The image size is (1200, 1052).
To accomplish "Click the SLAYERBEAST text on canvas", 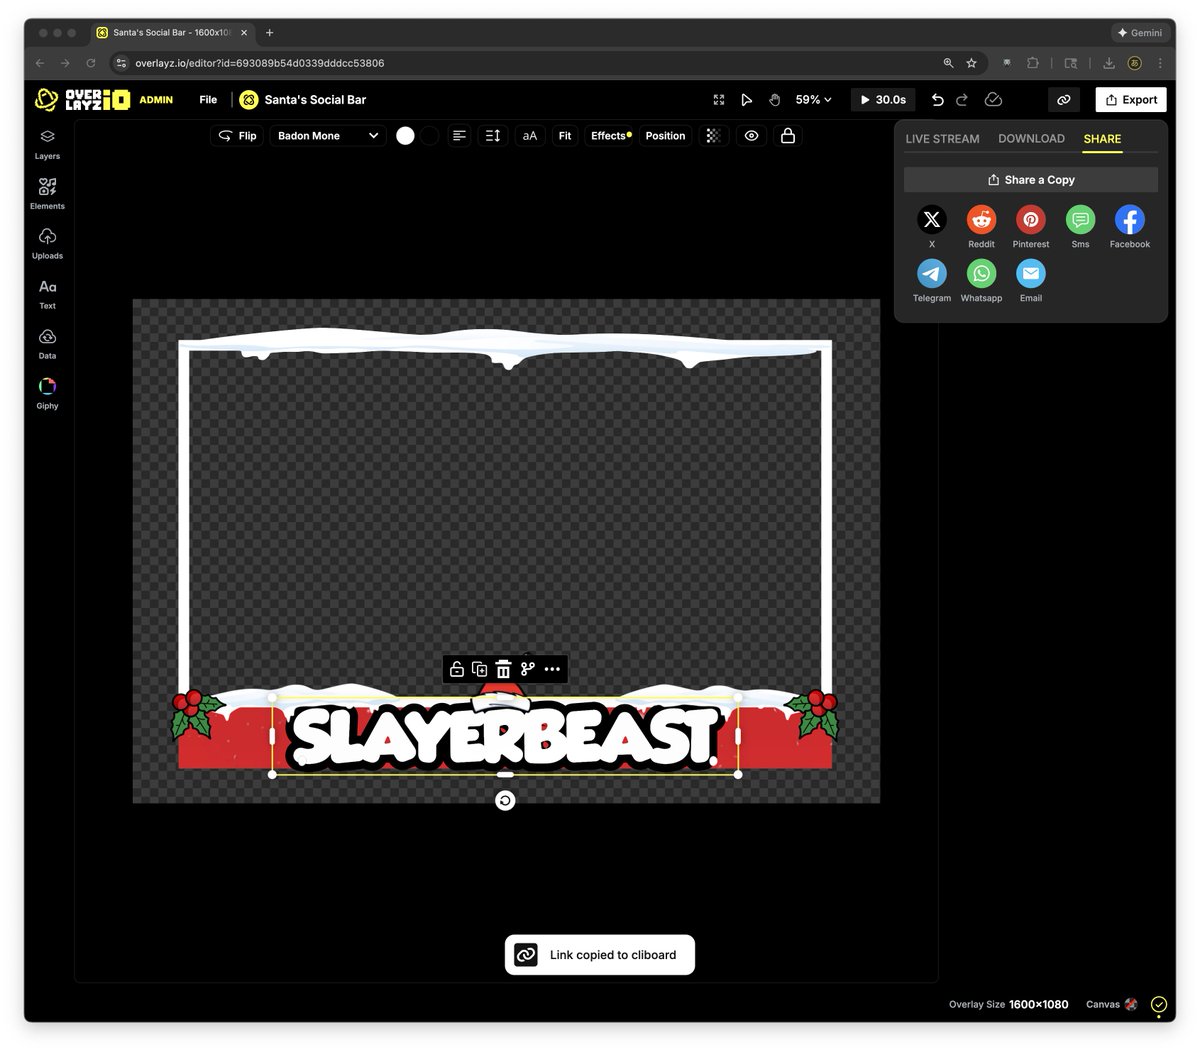I will coord(505,737).
